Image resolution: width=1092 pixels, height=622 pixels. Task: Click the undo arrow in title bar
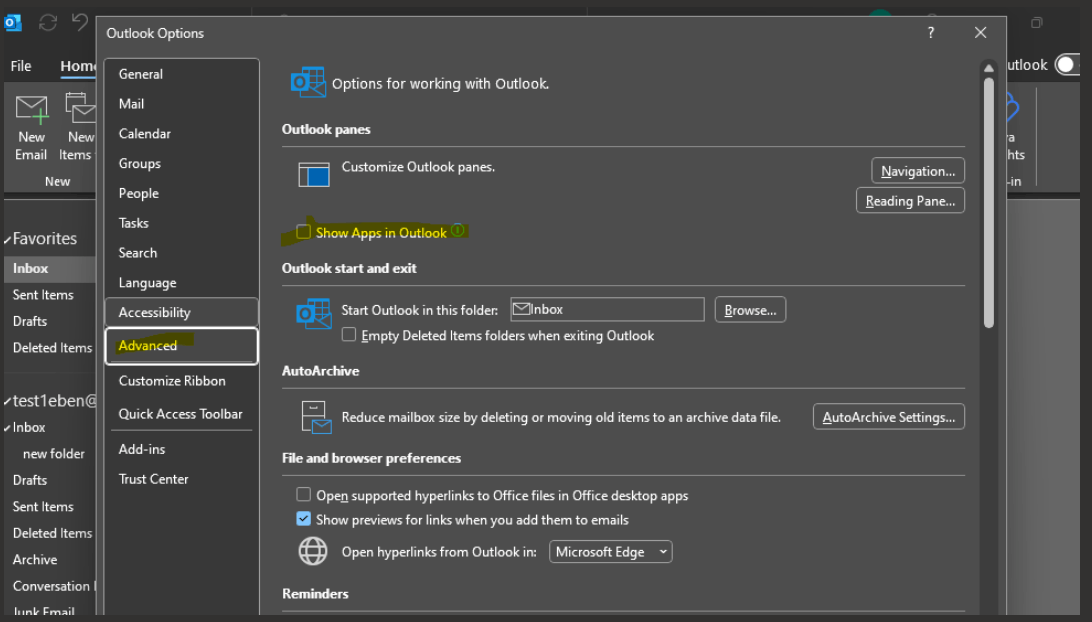(x=80, y=22)
